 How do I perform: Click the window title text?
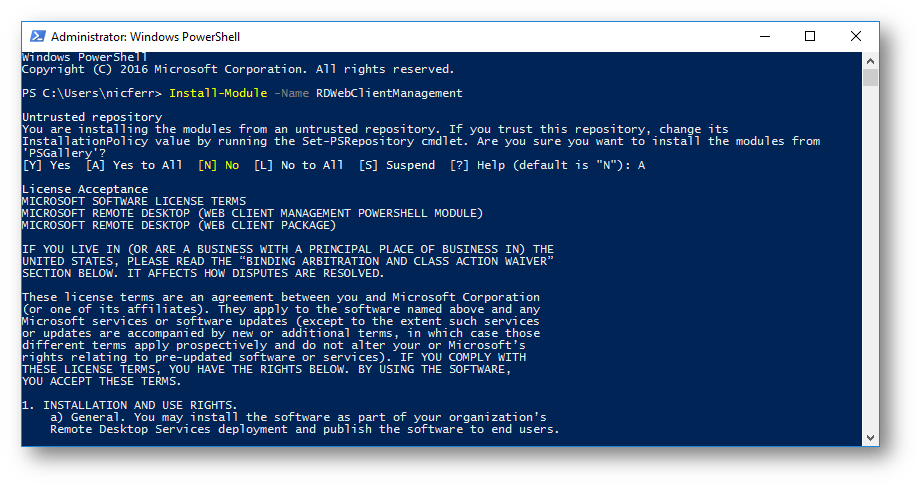pos(146,37)
